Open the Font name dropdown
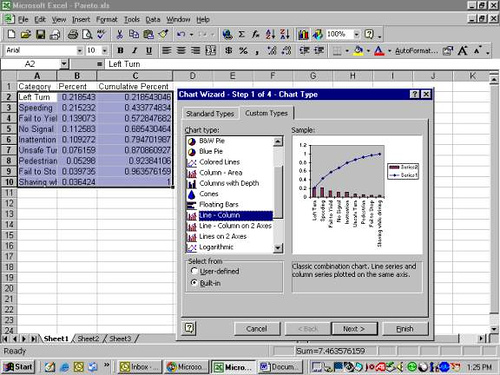 click(x=80, y=51)
